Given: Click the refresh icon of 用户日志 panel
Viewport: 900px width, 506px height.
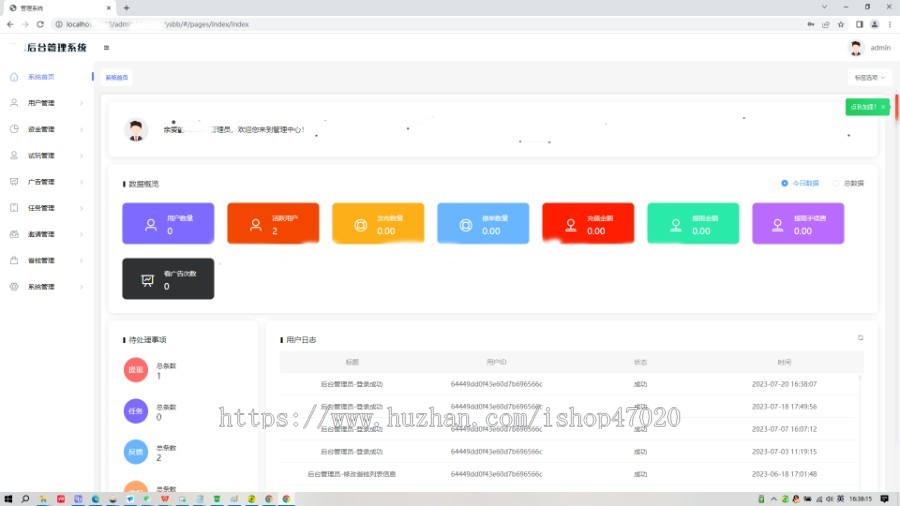Looking at the screenshot, I should [860, 338].
